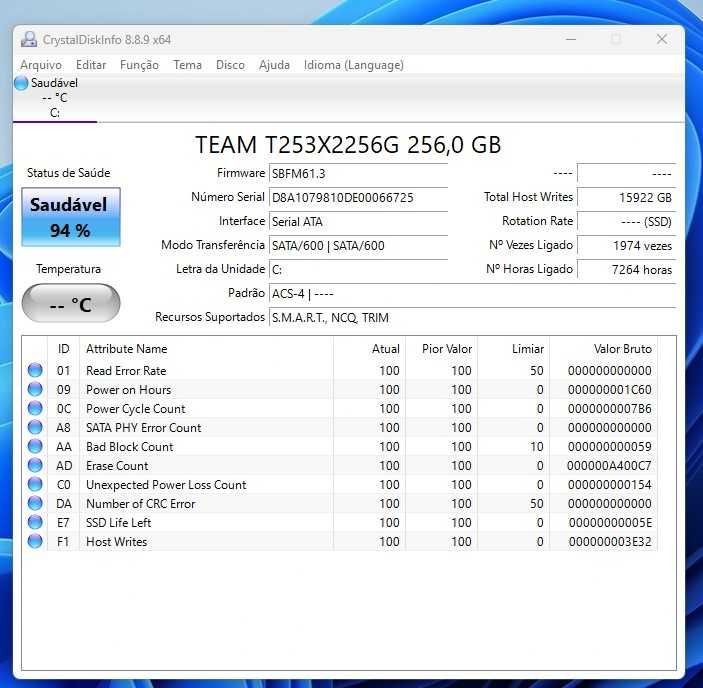Viewport: 703px width, 688px height.
Task: Open the Ajuda menu
Action: [274, 65]
